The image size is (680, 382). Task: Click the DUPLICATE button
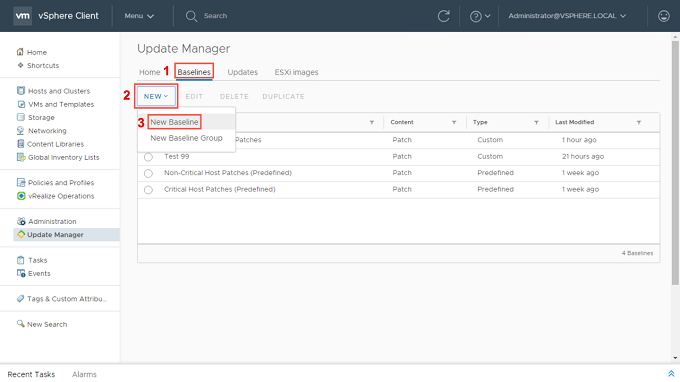click(x=283, y=96)
